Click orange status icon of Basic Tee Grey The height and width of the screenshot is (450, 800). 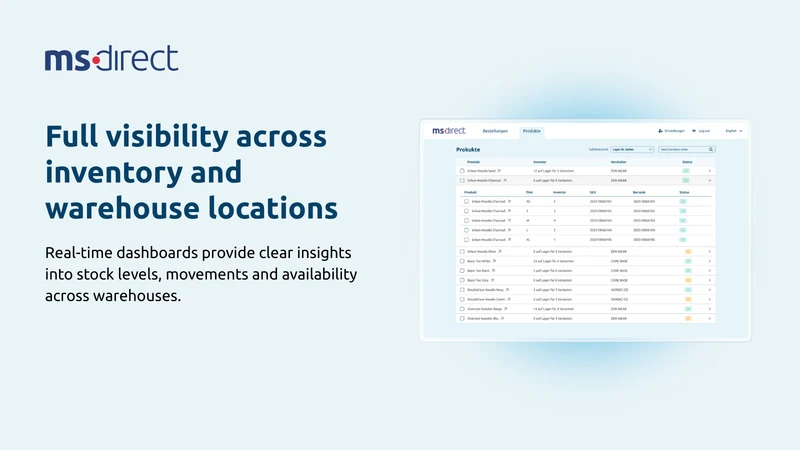[688, 280]
